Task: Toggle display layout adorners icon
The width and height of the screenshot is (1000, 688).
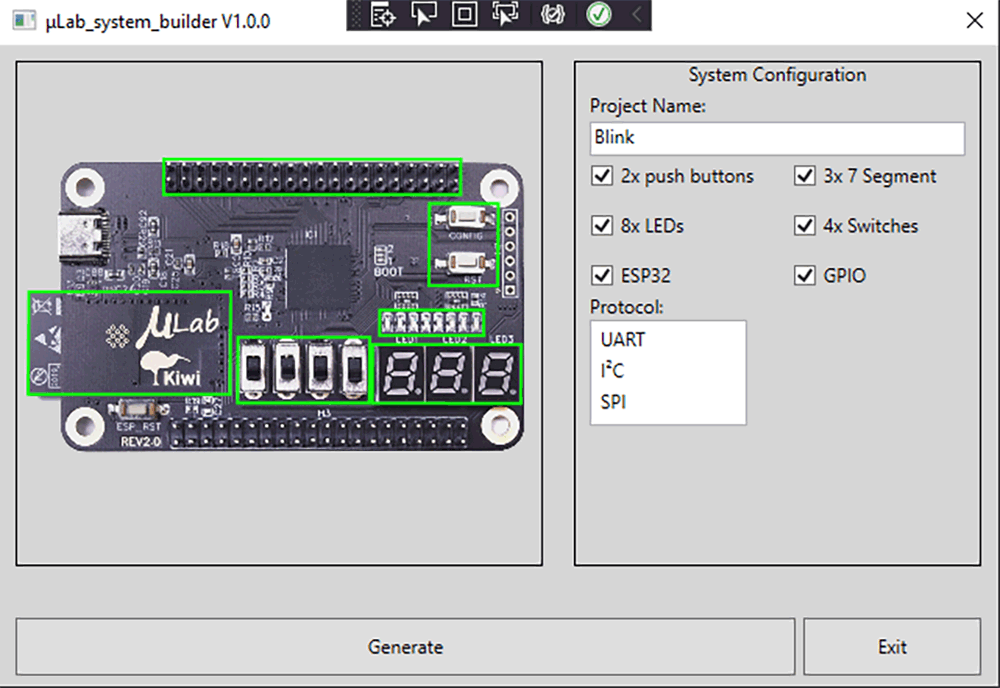Action: pos(464,15)
